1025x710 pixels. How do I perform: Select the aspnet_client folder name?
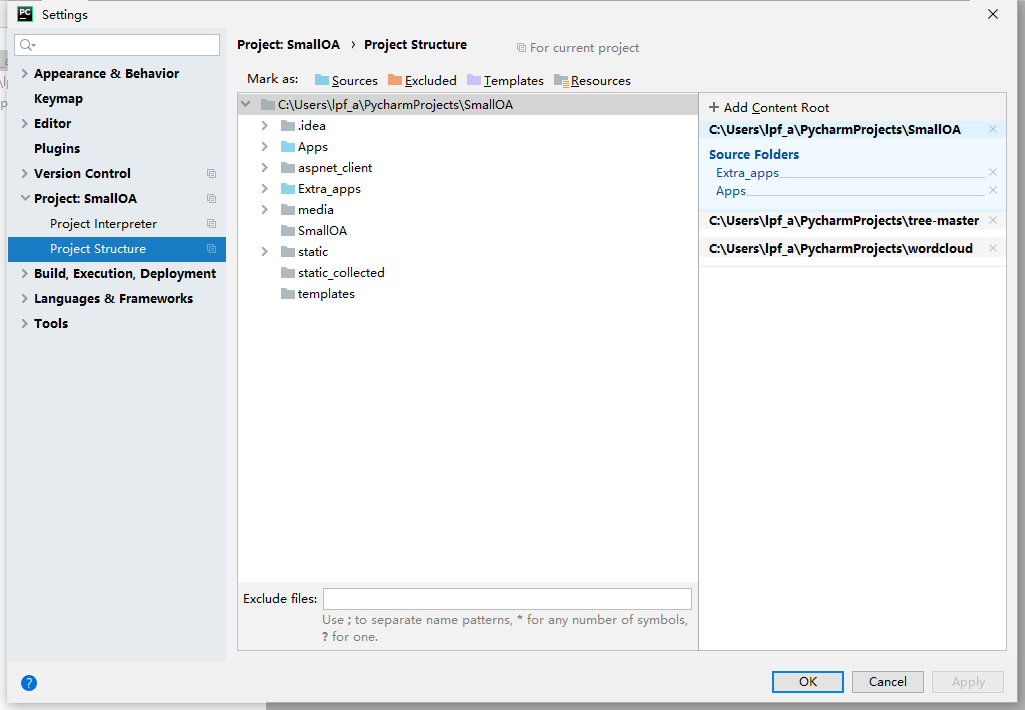point(335,167)
